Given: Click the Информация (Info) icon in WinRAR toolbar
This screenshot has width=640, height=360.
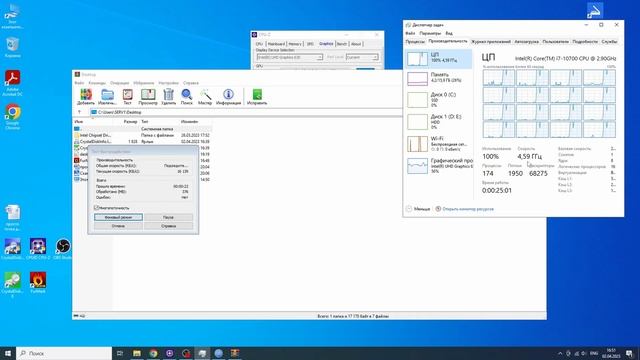Looking at the screenshot, I should tap(228, 97).
